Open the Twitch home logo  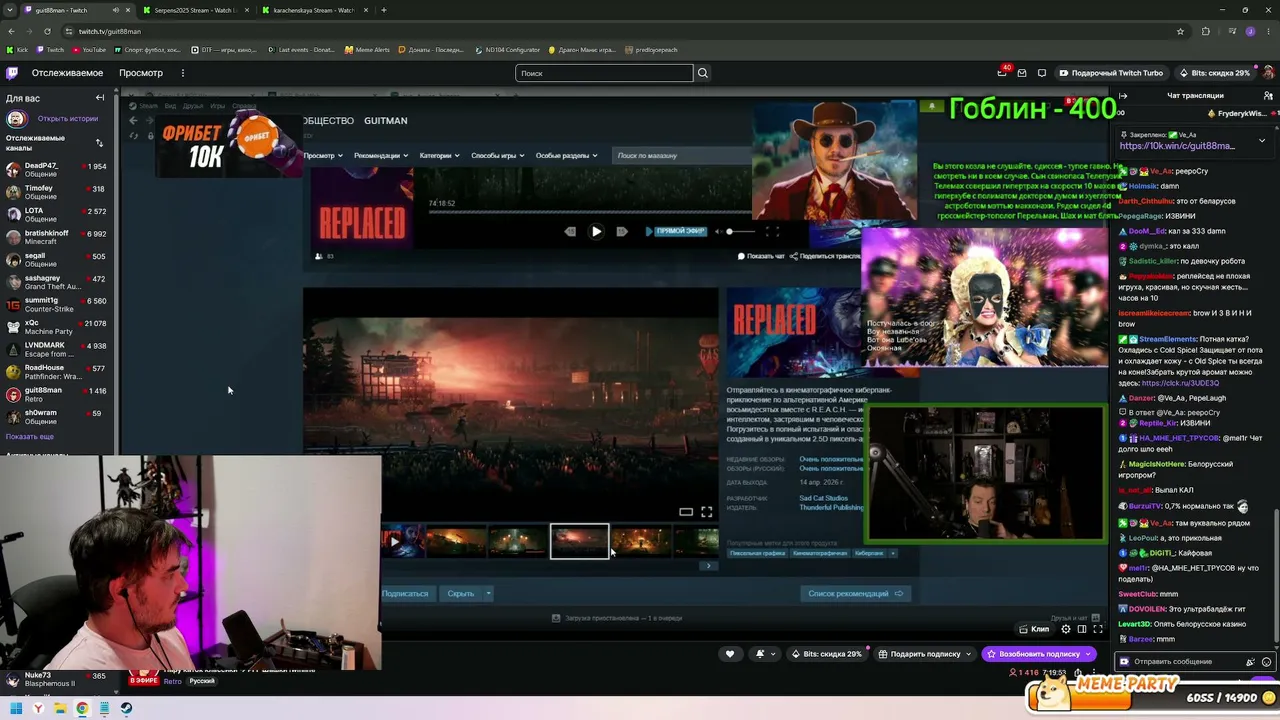12,73
